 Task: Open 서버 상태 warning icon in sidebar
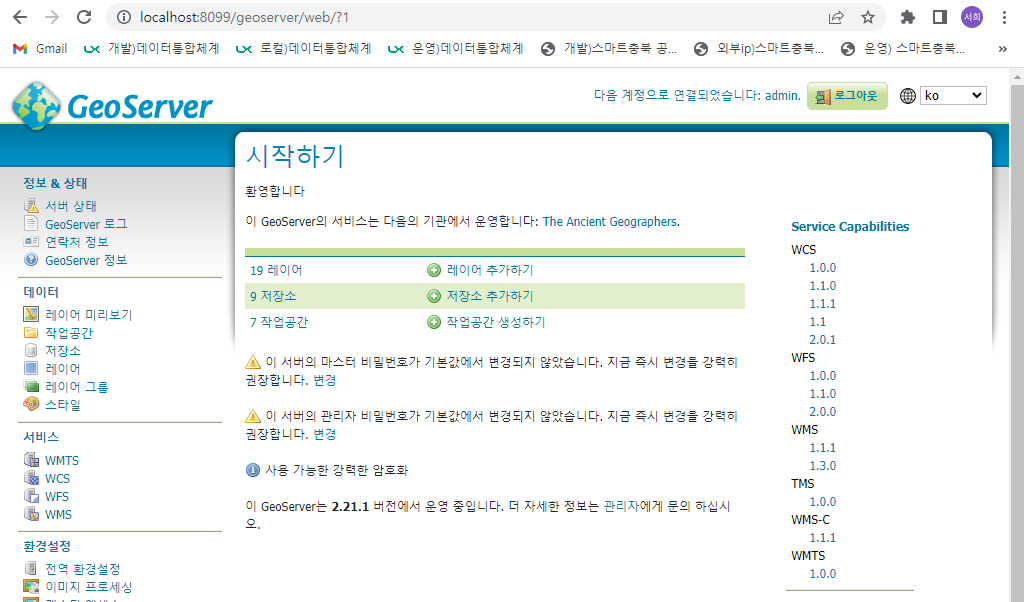point(31,206)
